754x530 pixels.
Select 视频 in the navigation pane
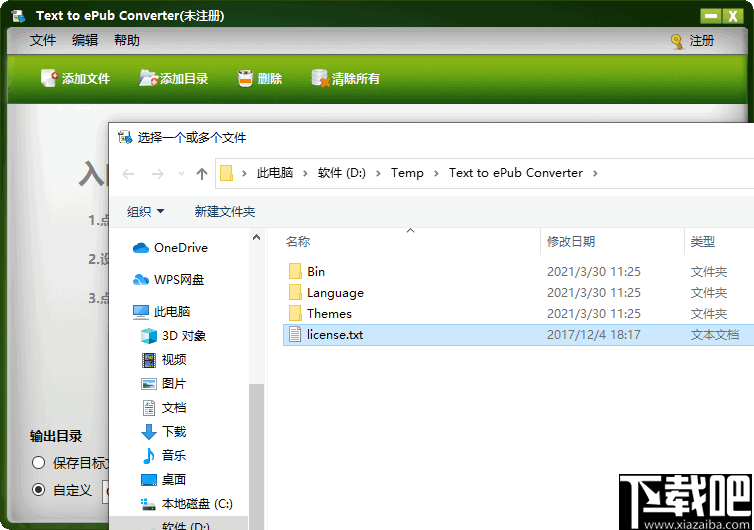(x=163, y=360)
